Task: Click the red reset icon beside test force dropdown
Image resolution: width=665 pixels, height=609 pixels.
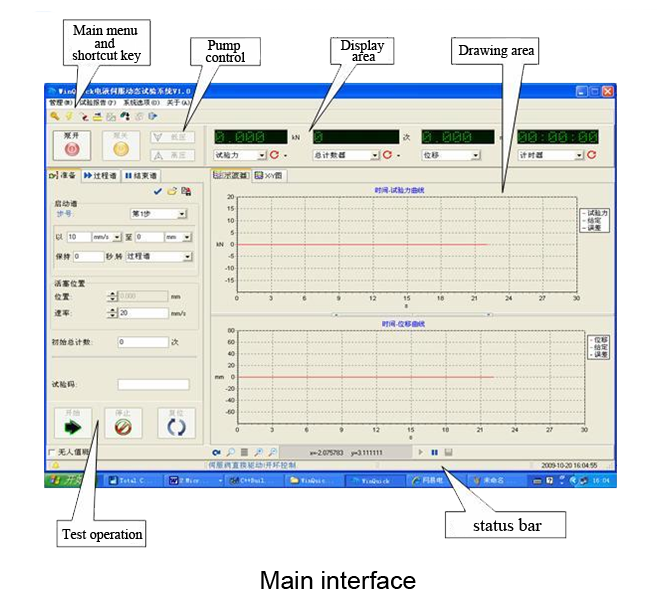Action: tap(275, 156)
